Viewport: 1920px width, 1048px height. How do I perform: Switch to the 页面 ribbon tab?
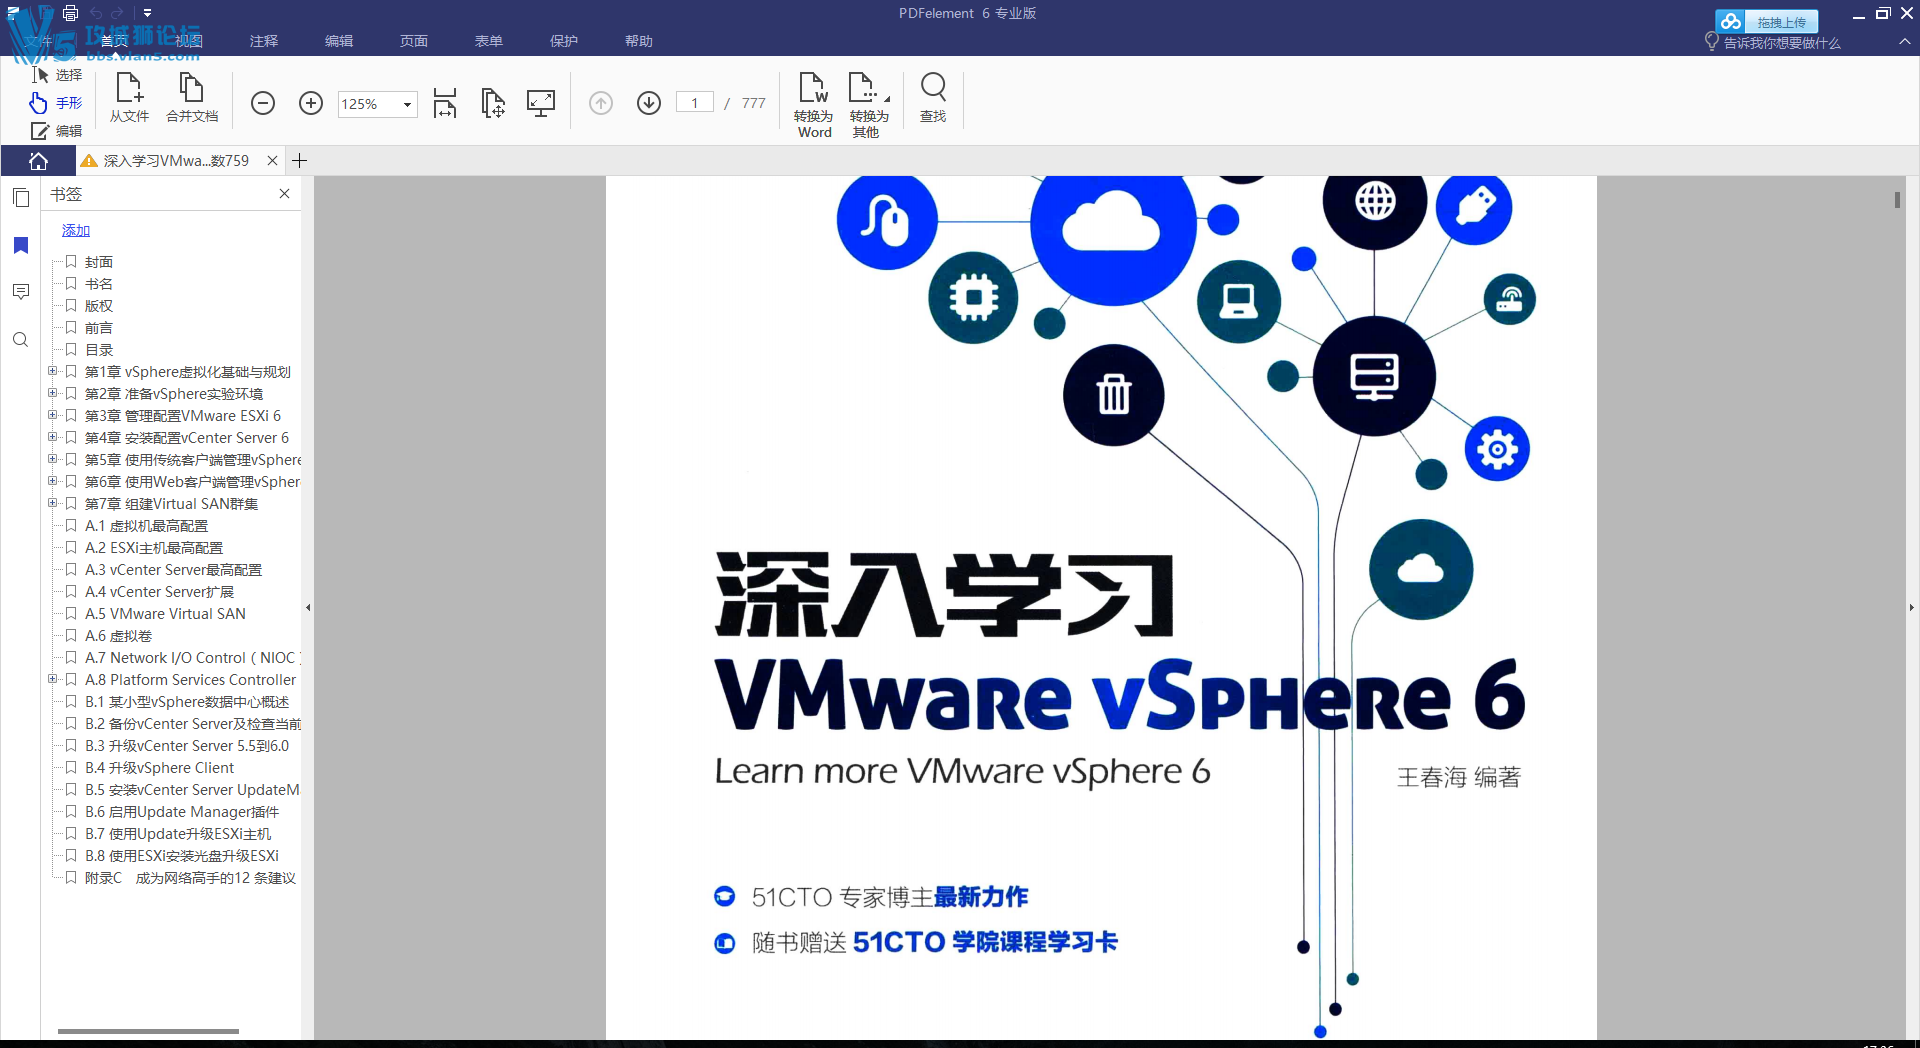tap(413, 41)
